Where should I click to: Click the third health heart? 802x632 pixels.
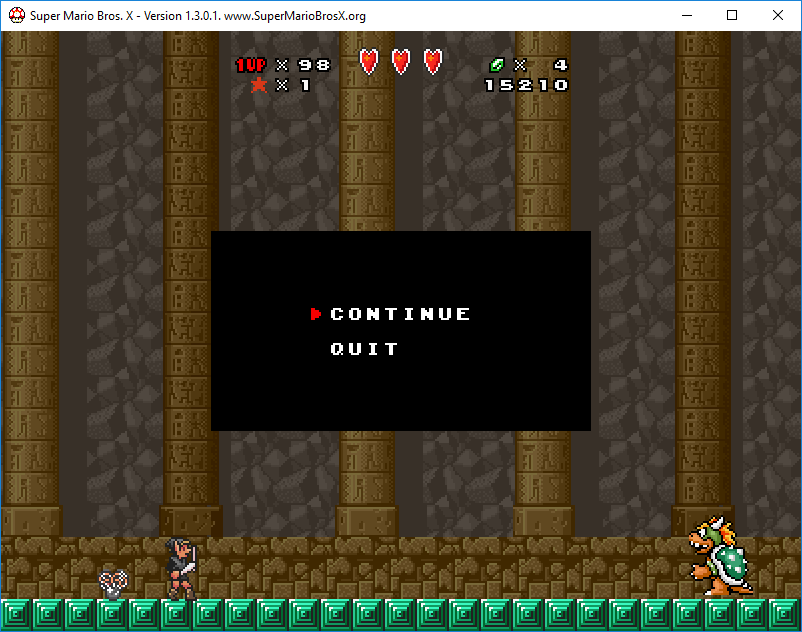[433, 62]
